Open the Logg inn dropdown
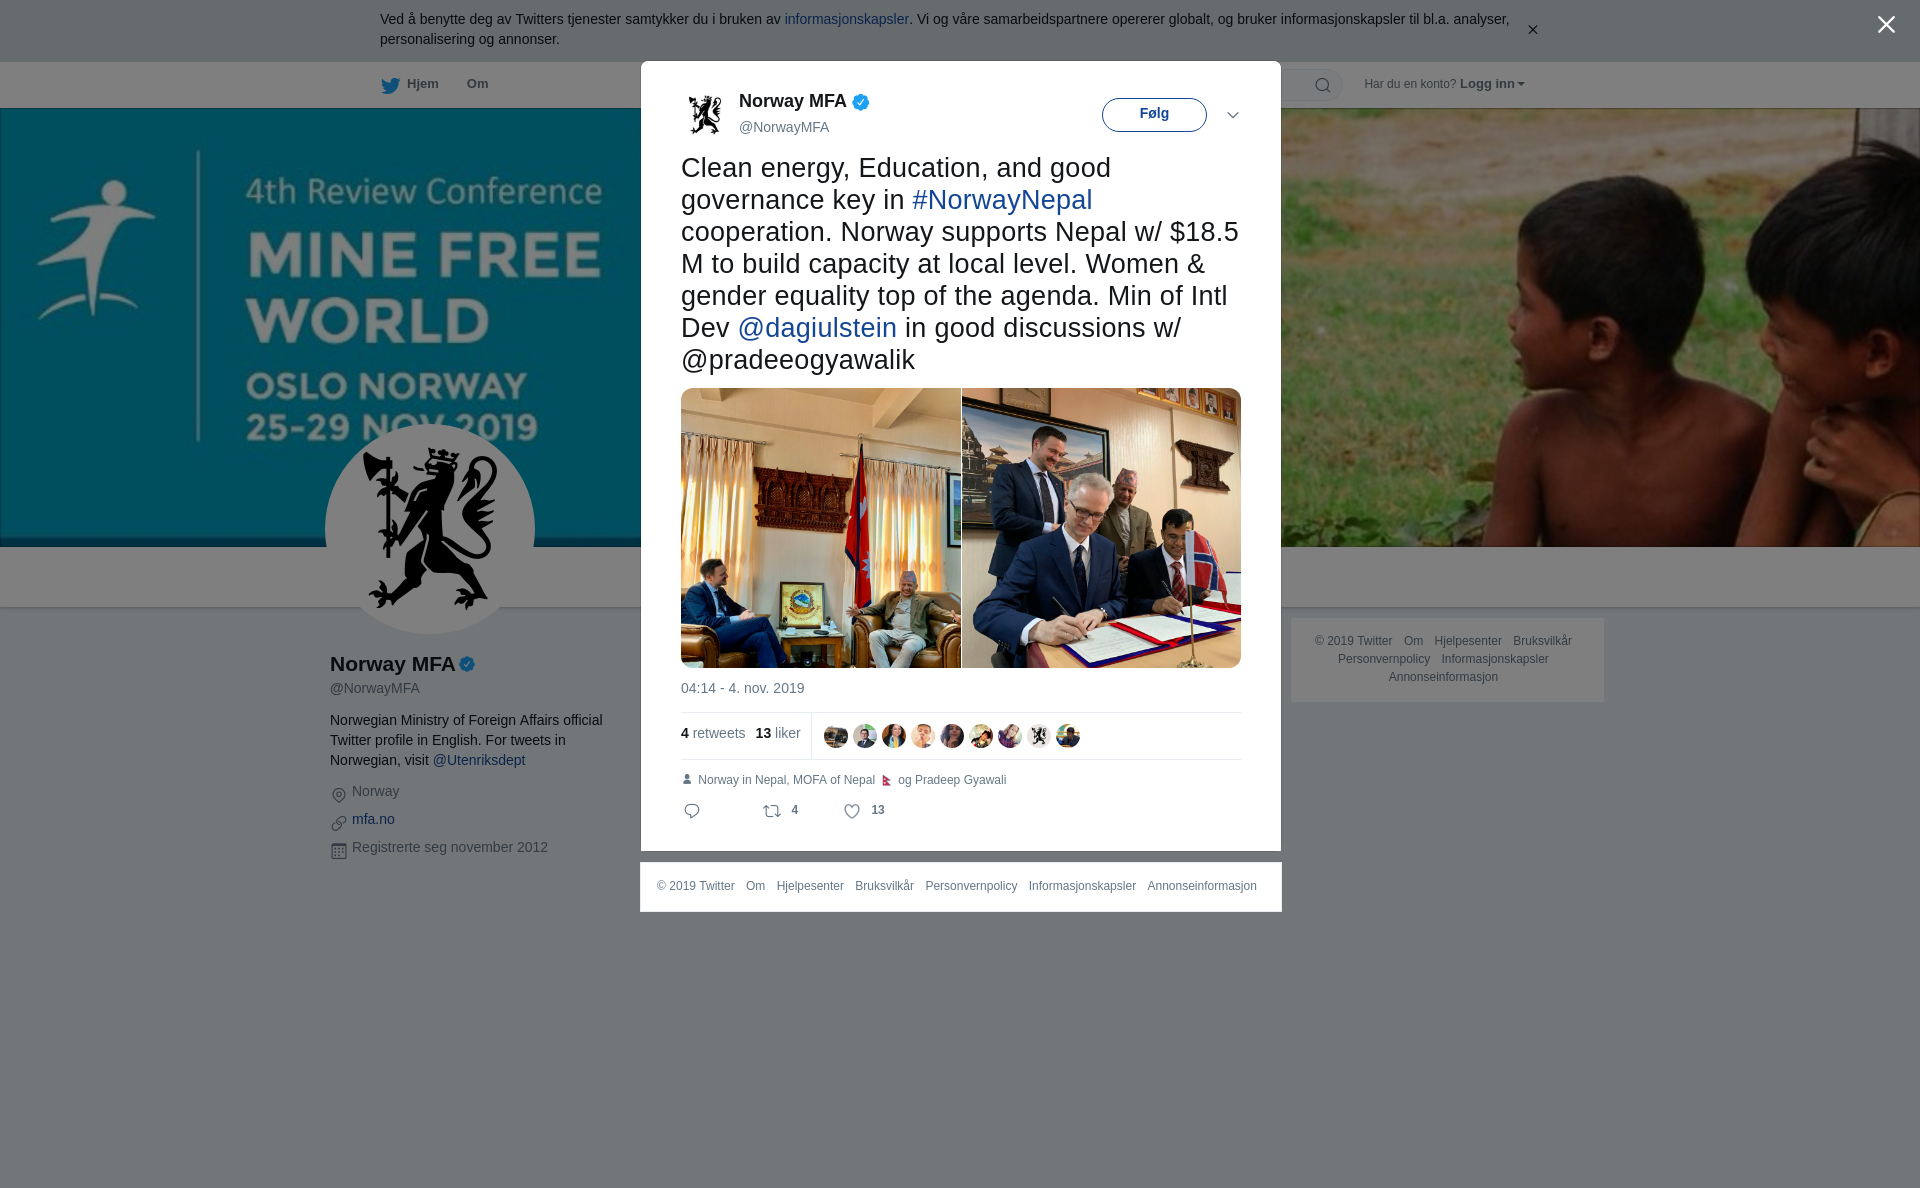The height and width of the screenshot is (1188, 1920). [1492, 84]
